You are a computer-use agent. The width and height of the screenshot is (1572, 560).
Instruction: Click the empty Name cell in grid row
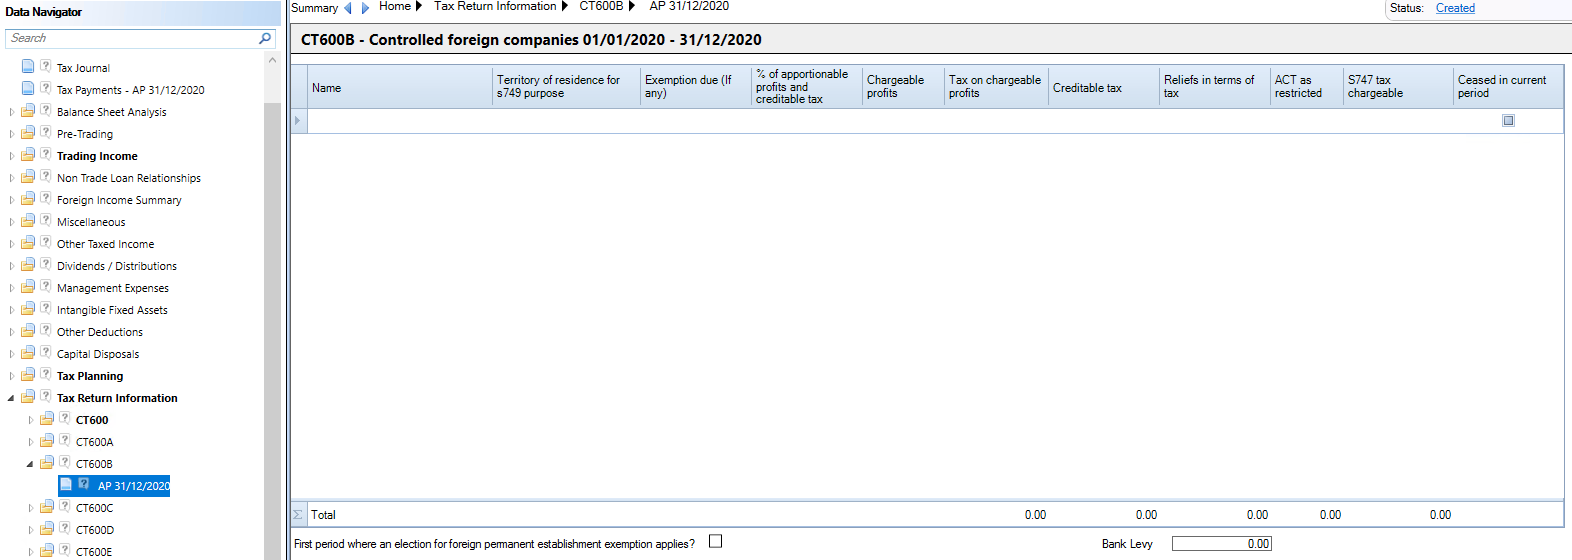[400, 121]
